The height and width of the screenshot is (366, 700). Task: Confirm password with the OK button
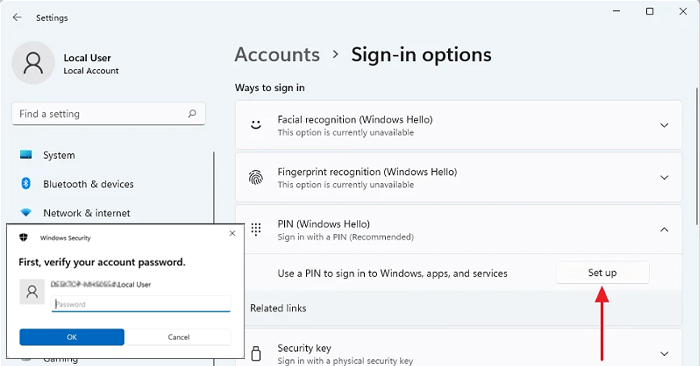pyautogui.click(x=72, y=337)
